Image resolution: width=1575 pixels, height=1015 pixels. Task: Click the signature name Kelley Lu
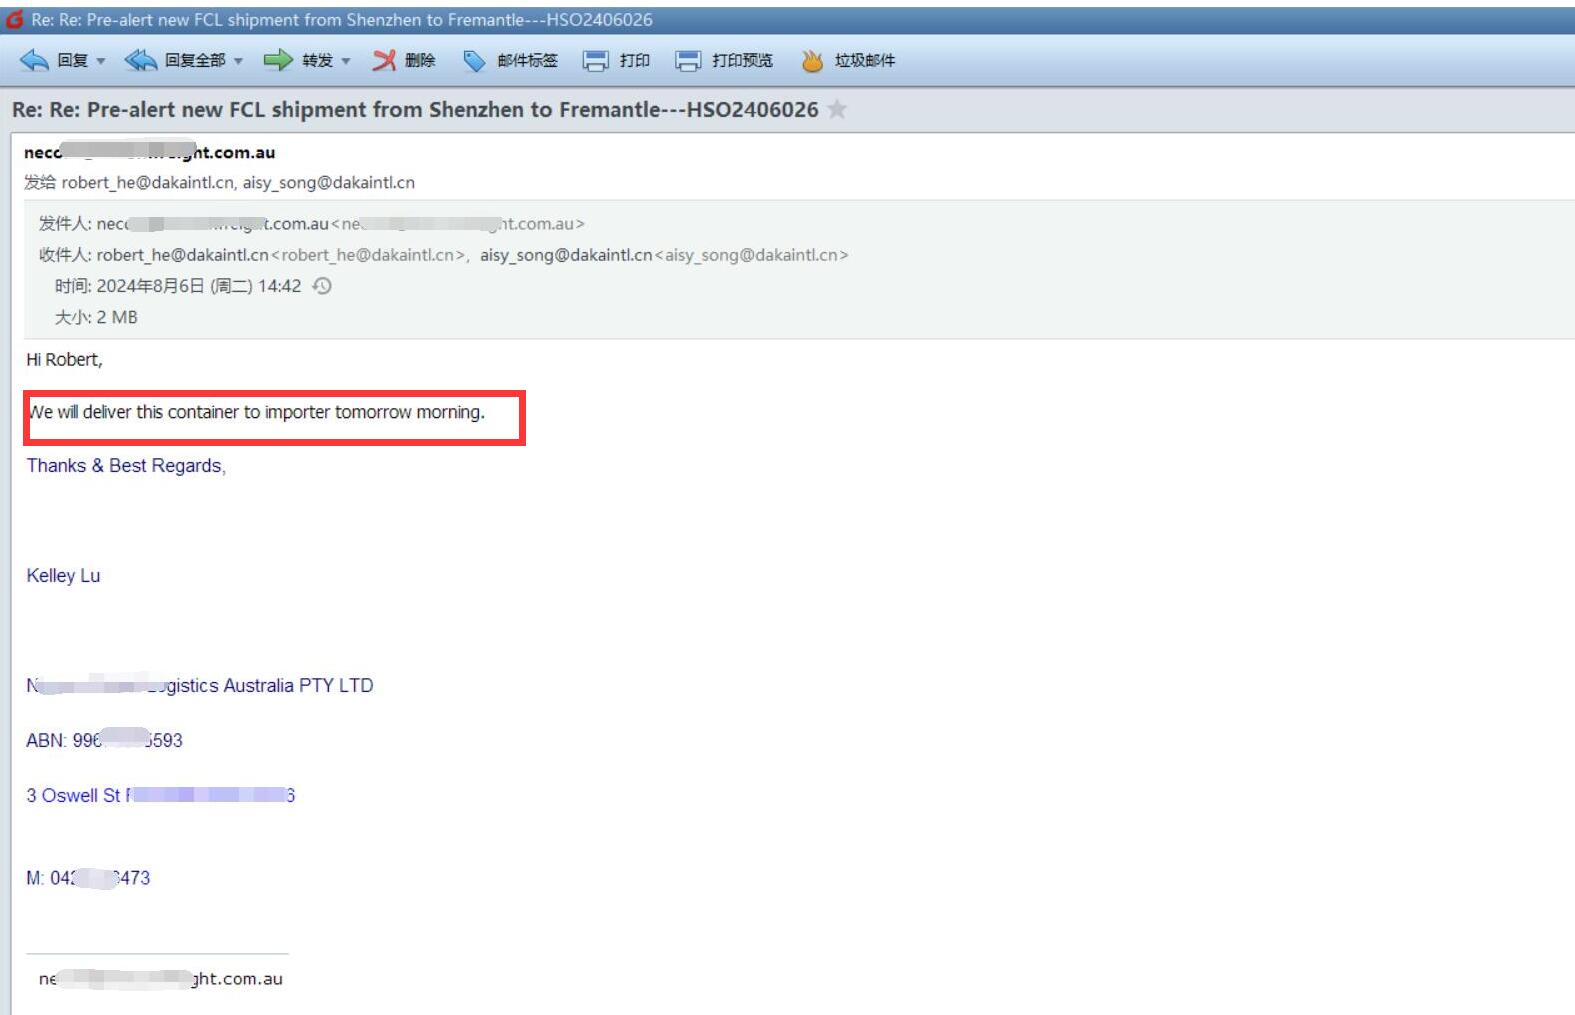tap(63, 576)
